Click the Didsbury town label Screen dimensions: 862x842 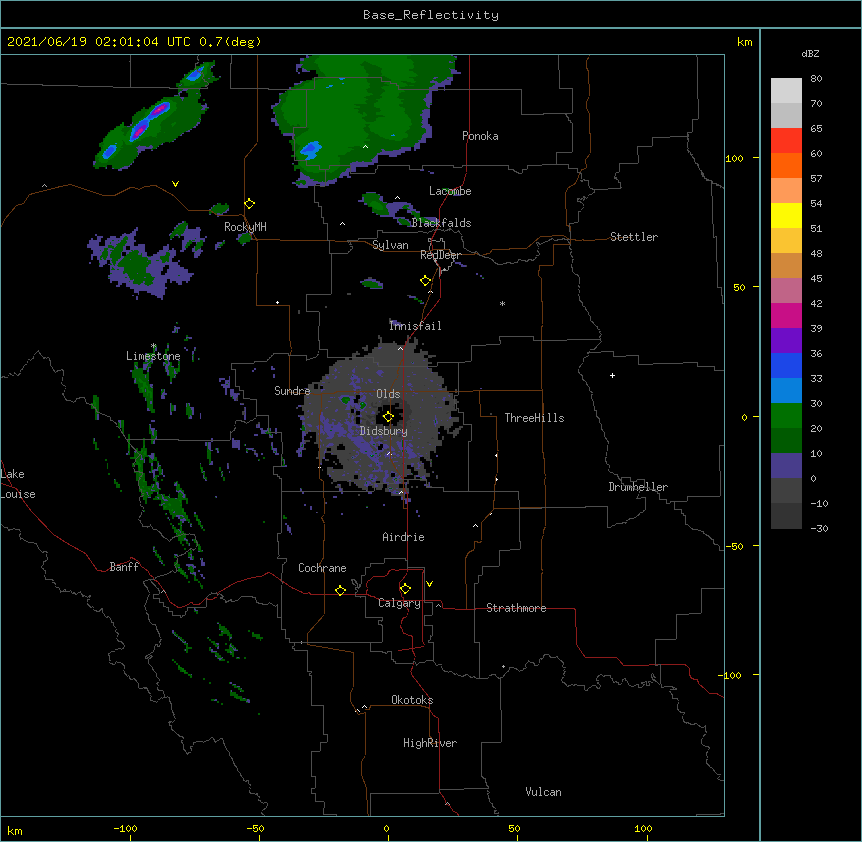point(384,431)
